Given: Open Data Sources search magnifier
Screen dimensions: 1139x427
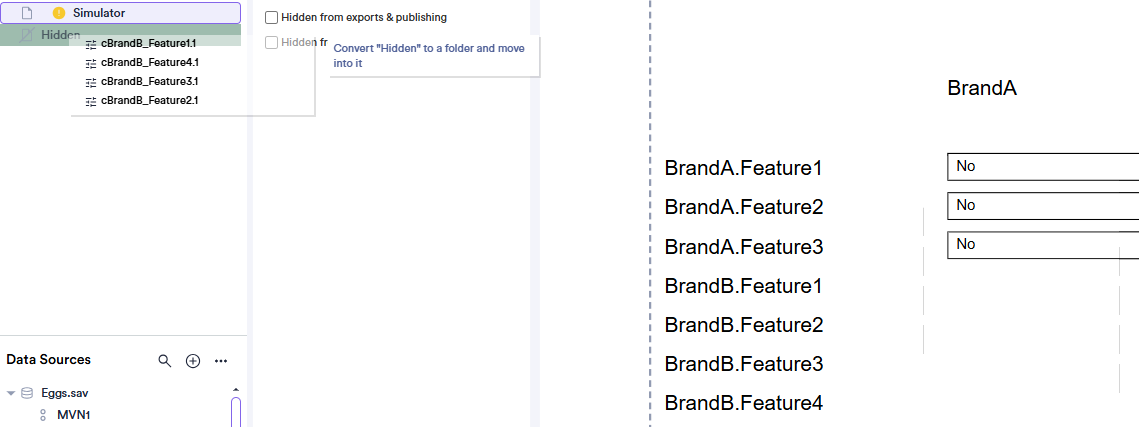Looking at the screenshot, I should [165, 361].
